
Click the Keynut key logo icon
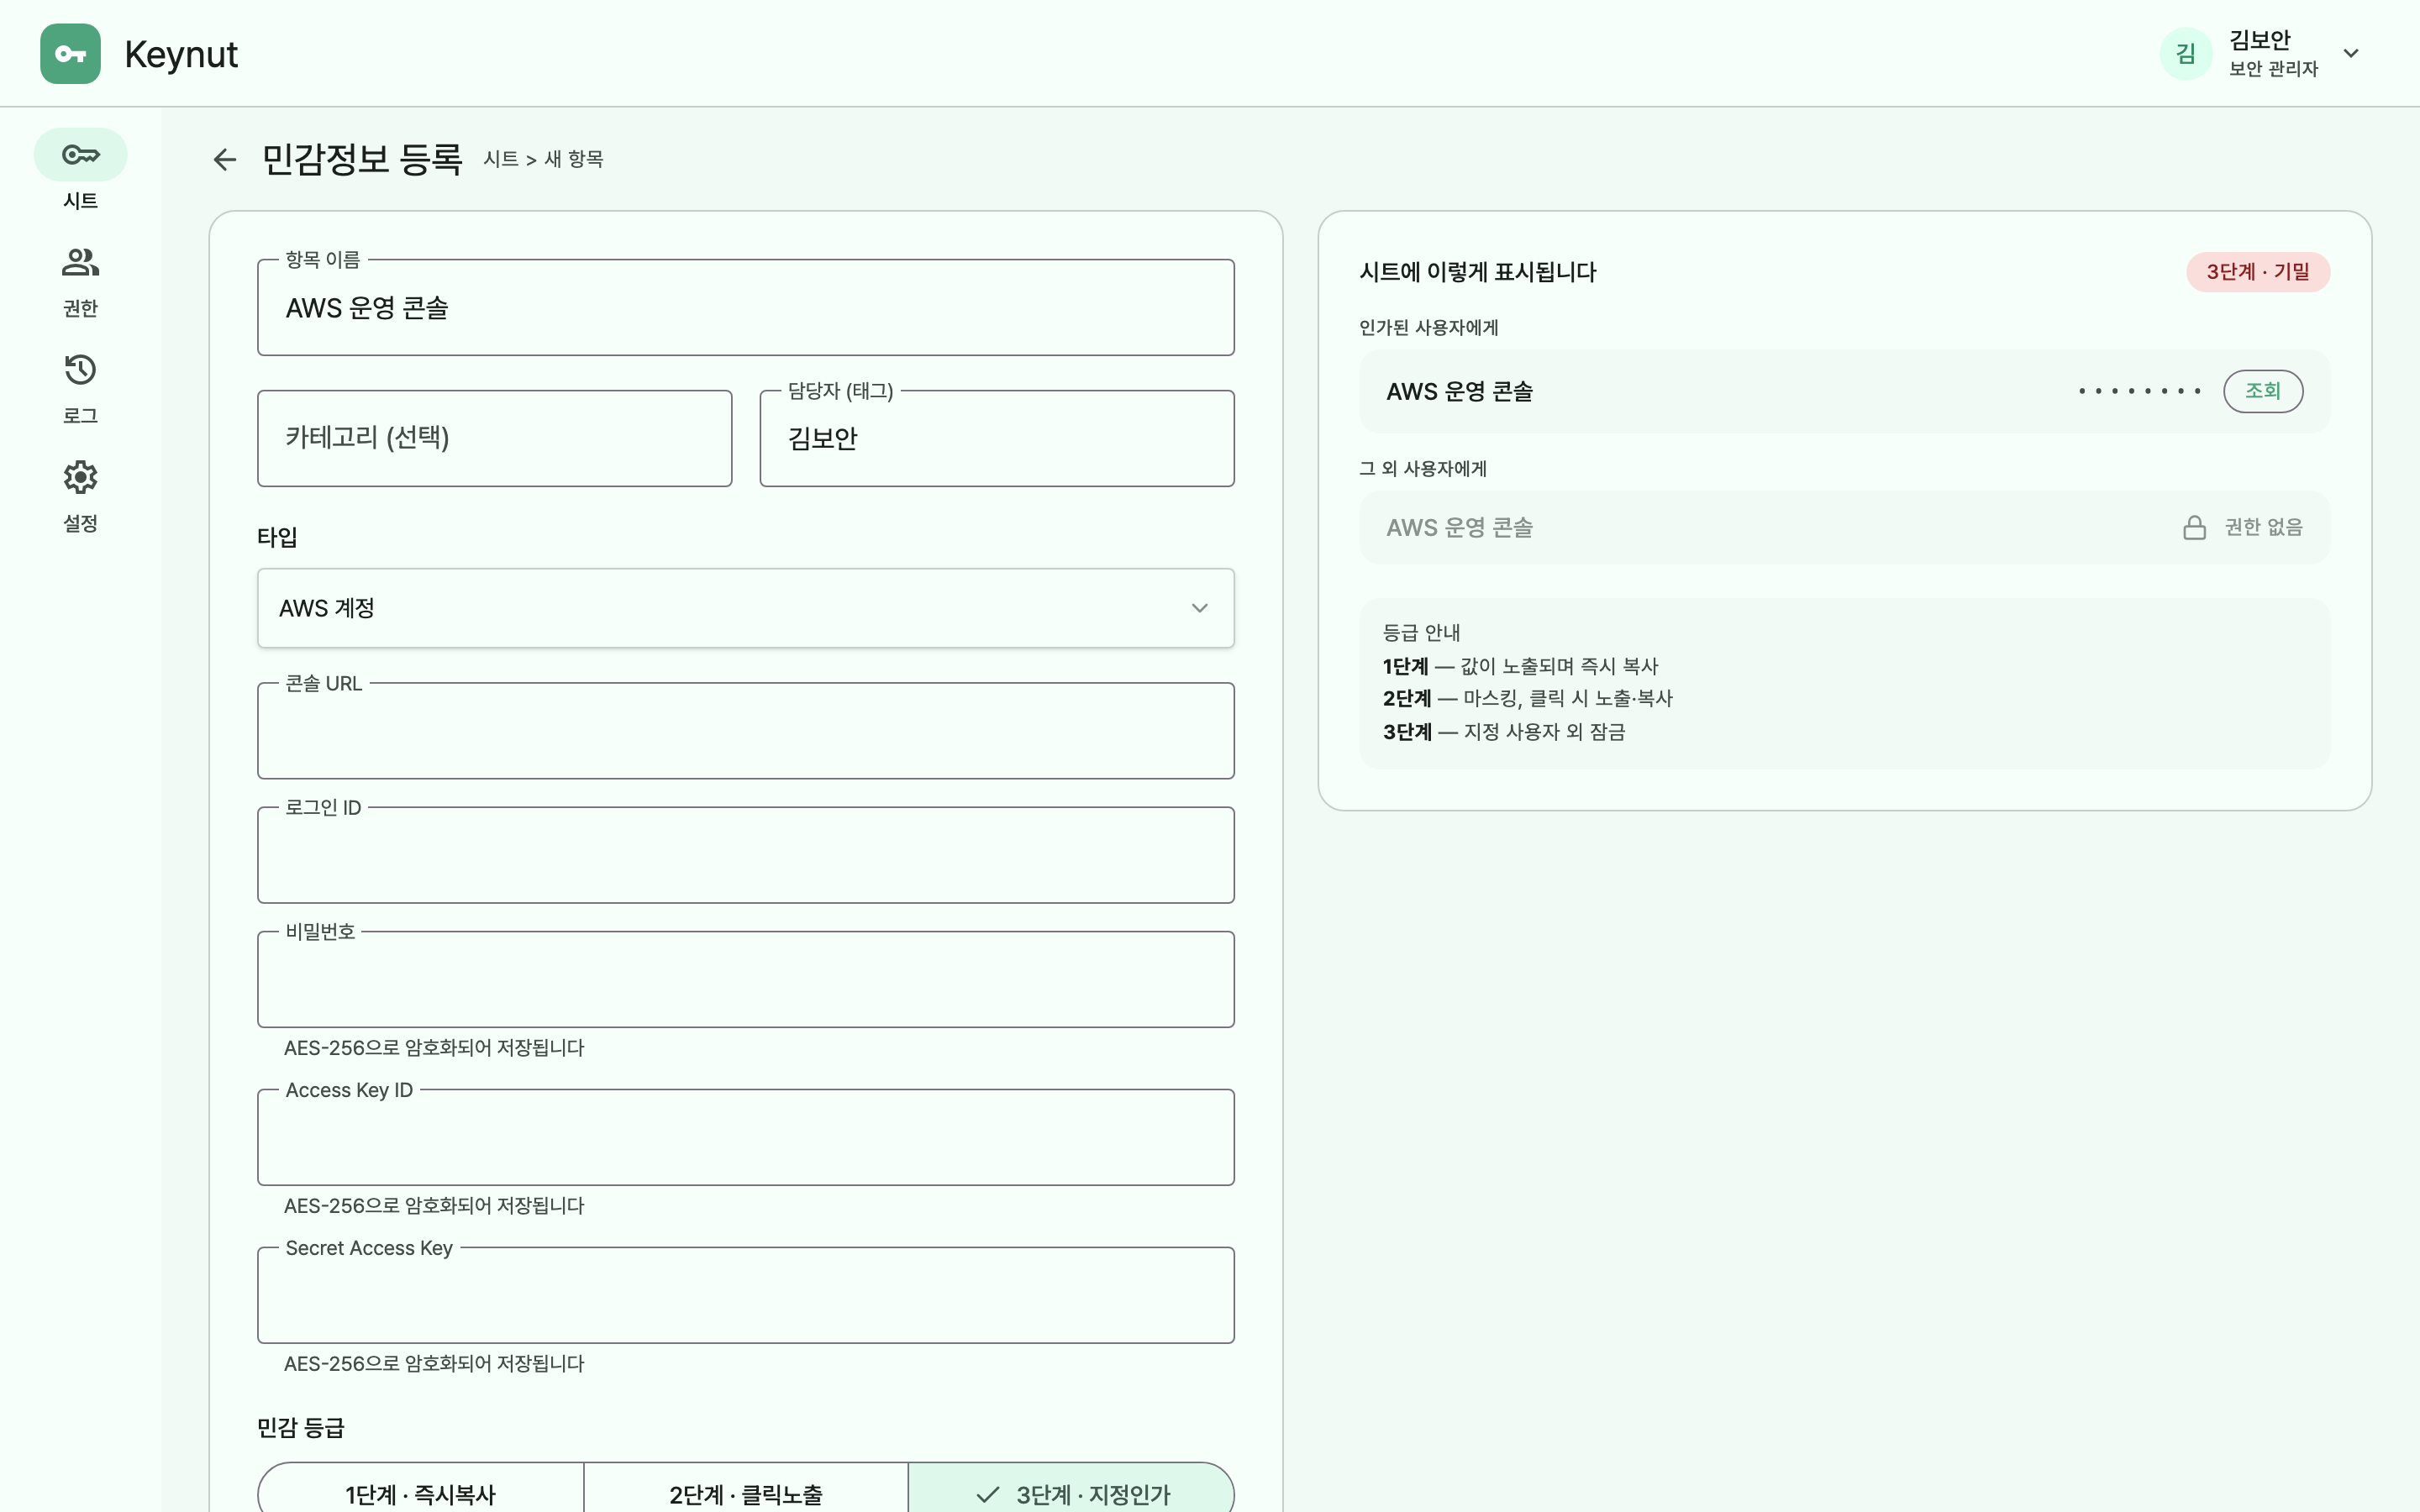tap(70, 54)
